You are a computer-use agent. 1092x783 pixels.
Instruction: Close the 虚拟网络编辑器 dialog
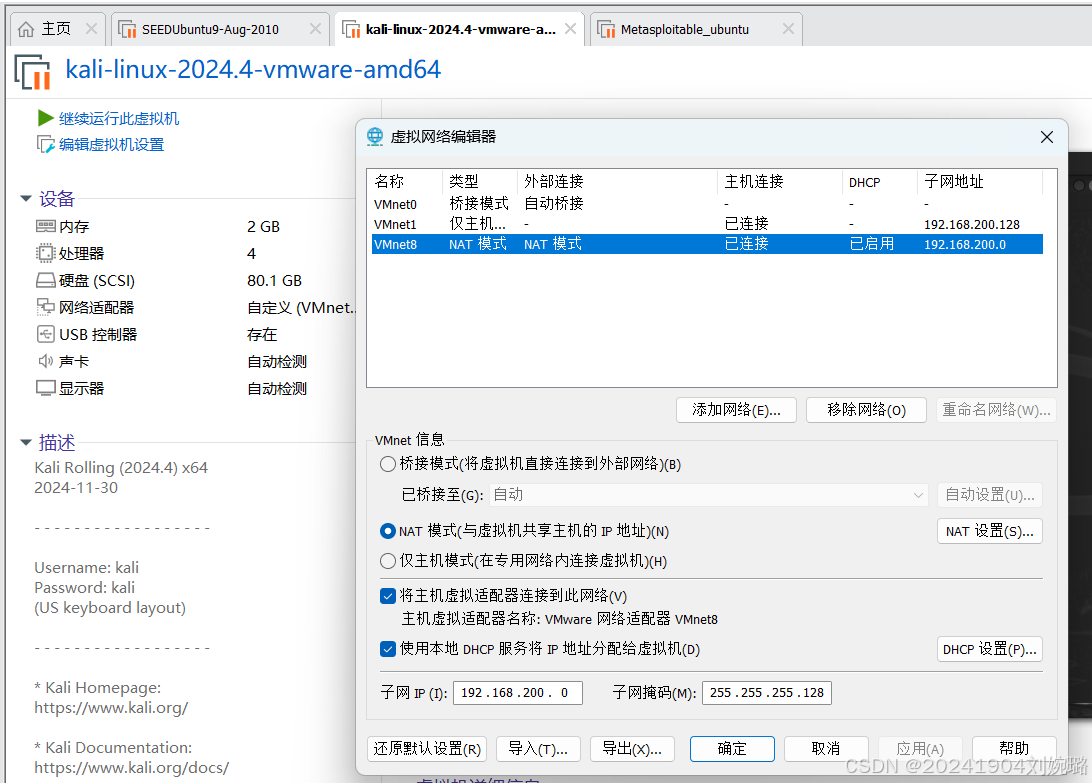coord(1047,137)
